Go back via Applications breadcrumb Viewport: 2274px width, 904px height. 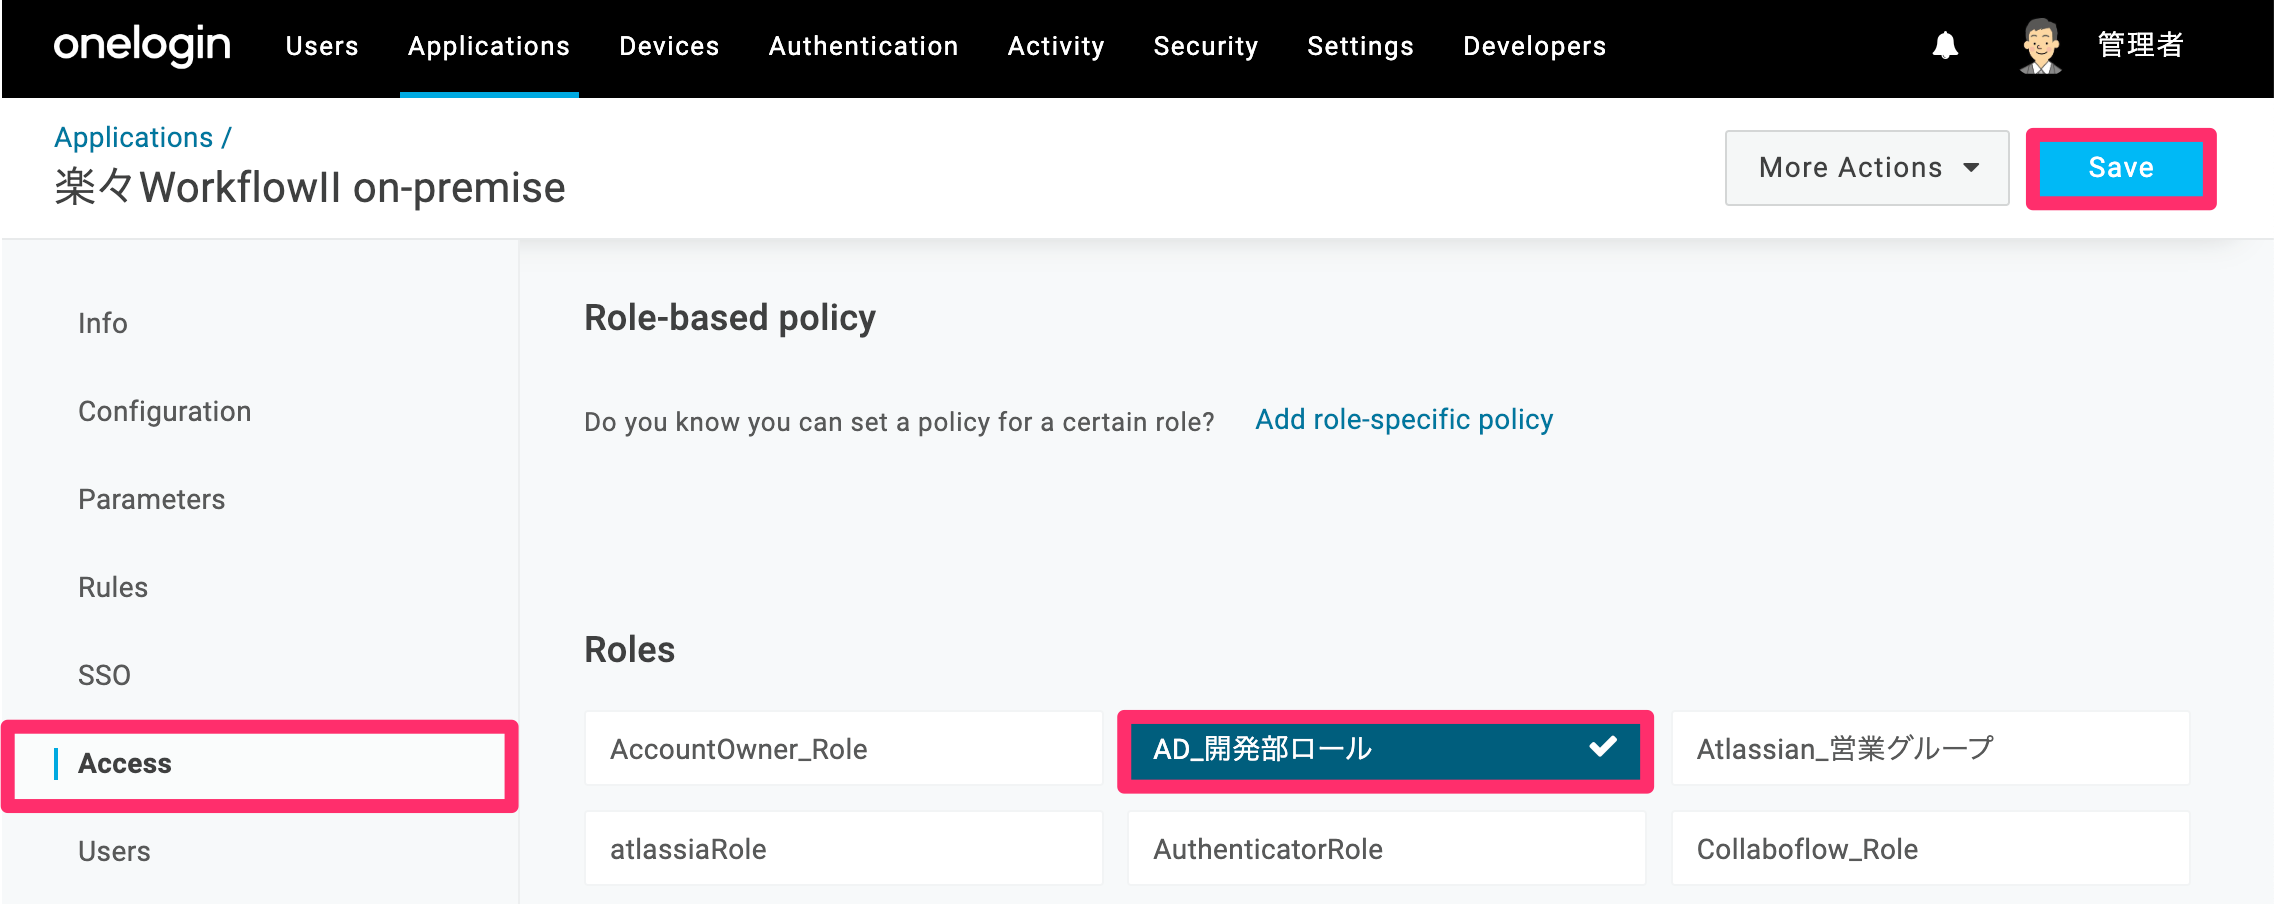click(134, 137)
